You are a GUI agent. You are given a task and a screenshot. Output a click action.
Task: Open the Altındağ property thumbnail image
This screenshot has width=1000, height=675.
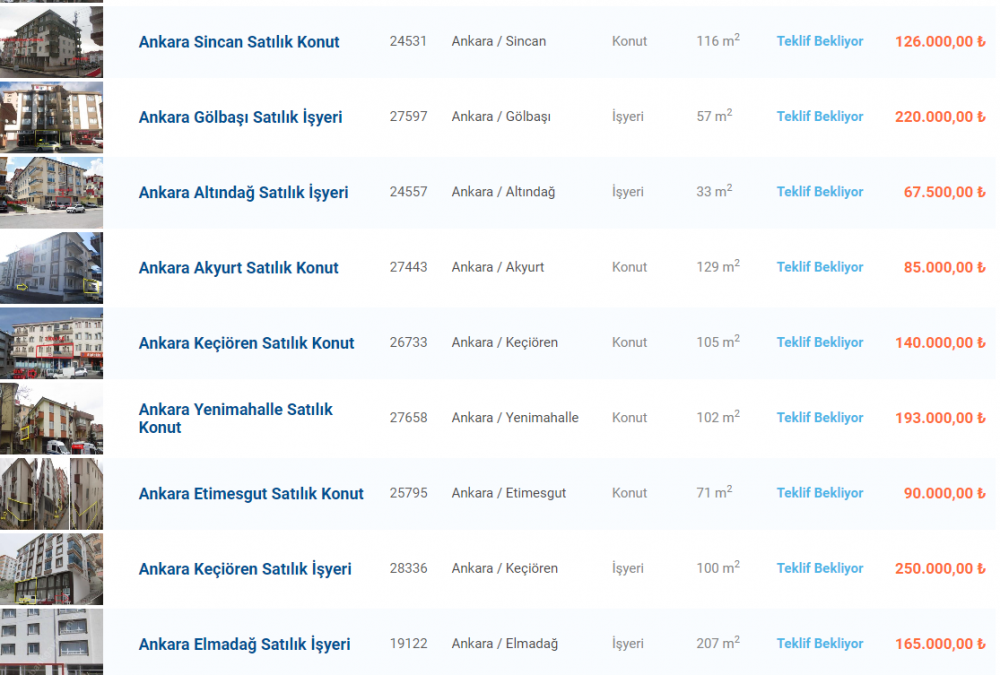point(51,192)
